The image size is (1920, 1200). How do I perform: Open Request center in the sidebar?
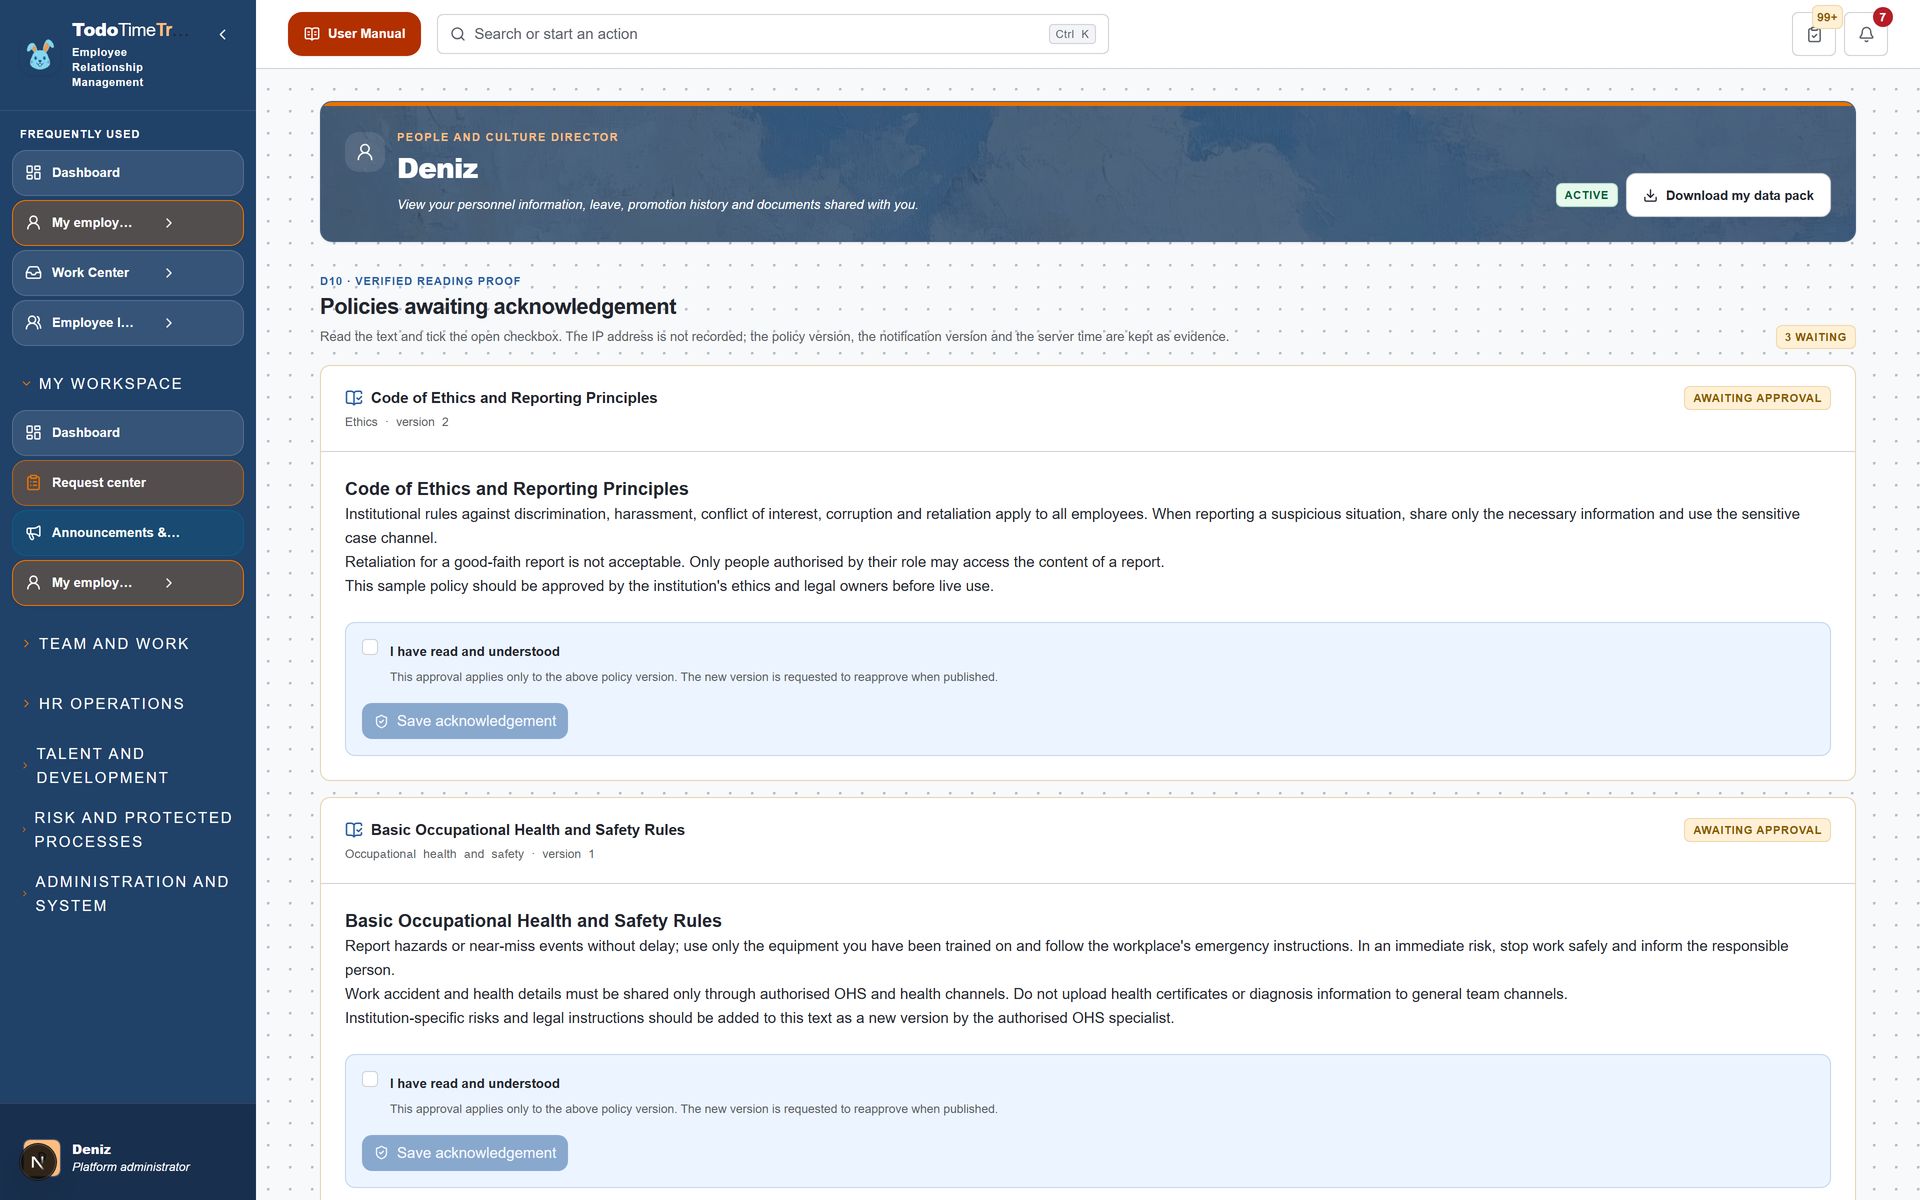coord(128,483)
